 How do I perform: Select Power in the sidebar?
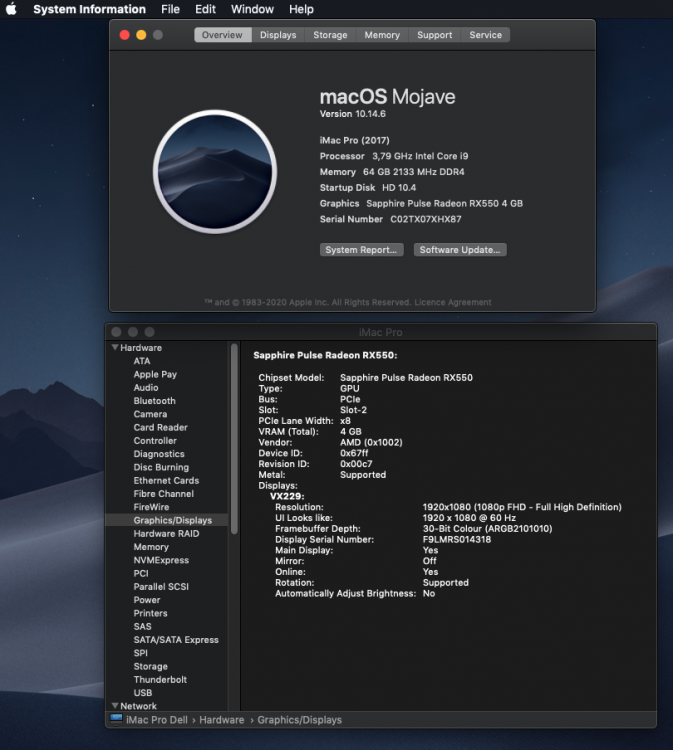147,600
